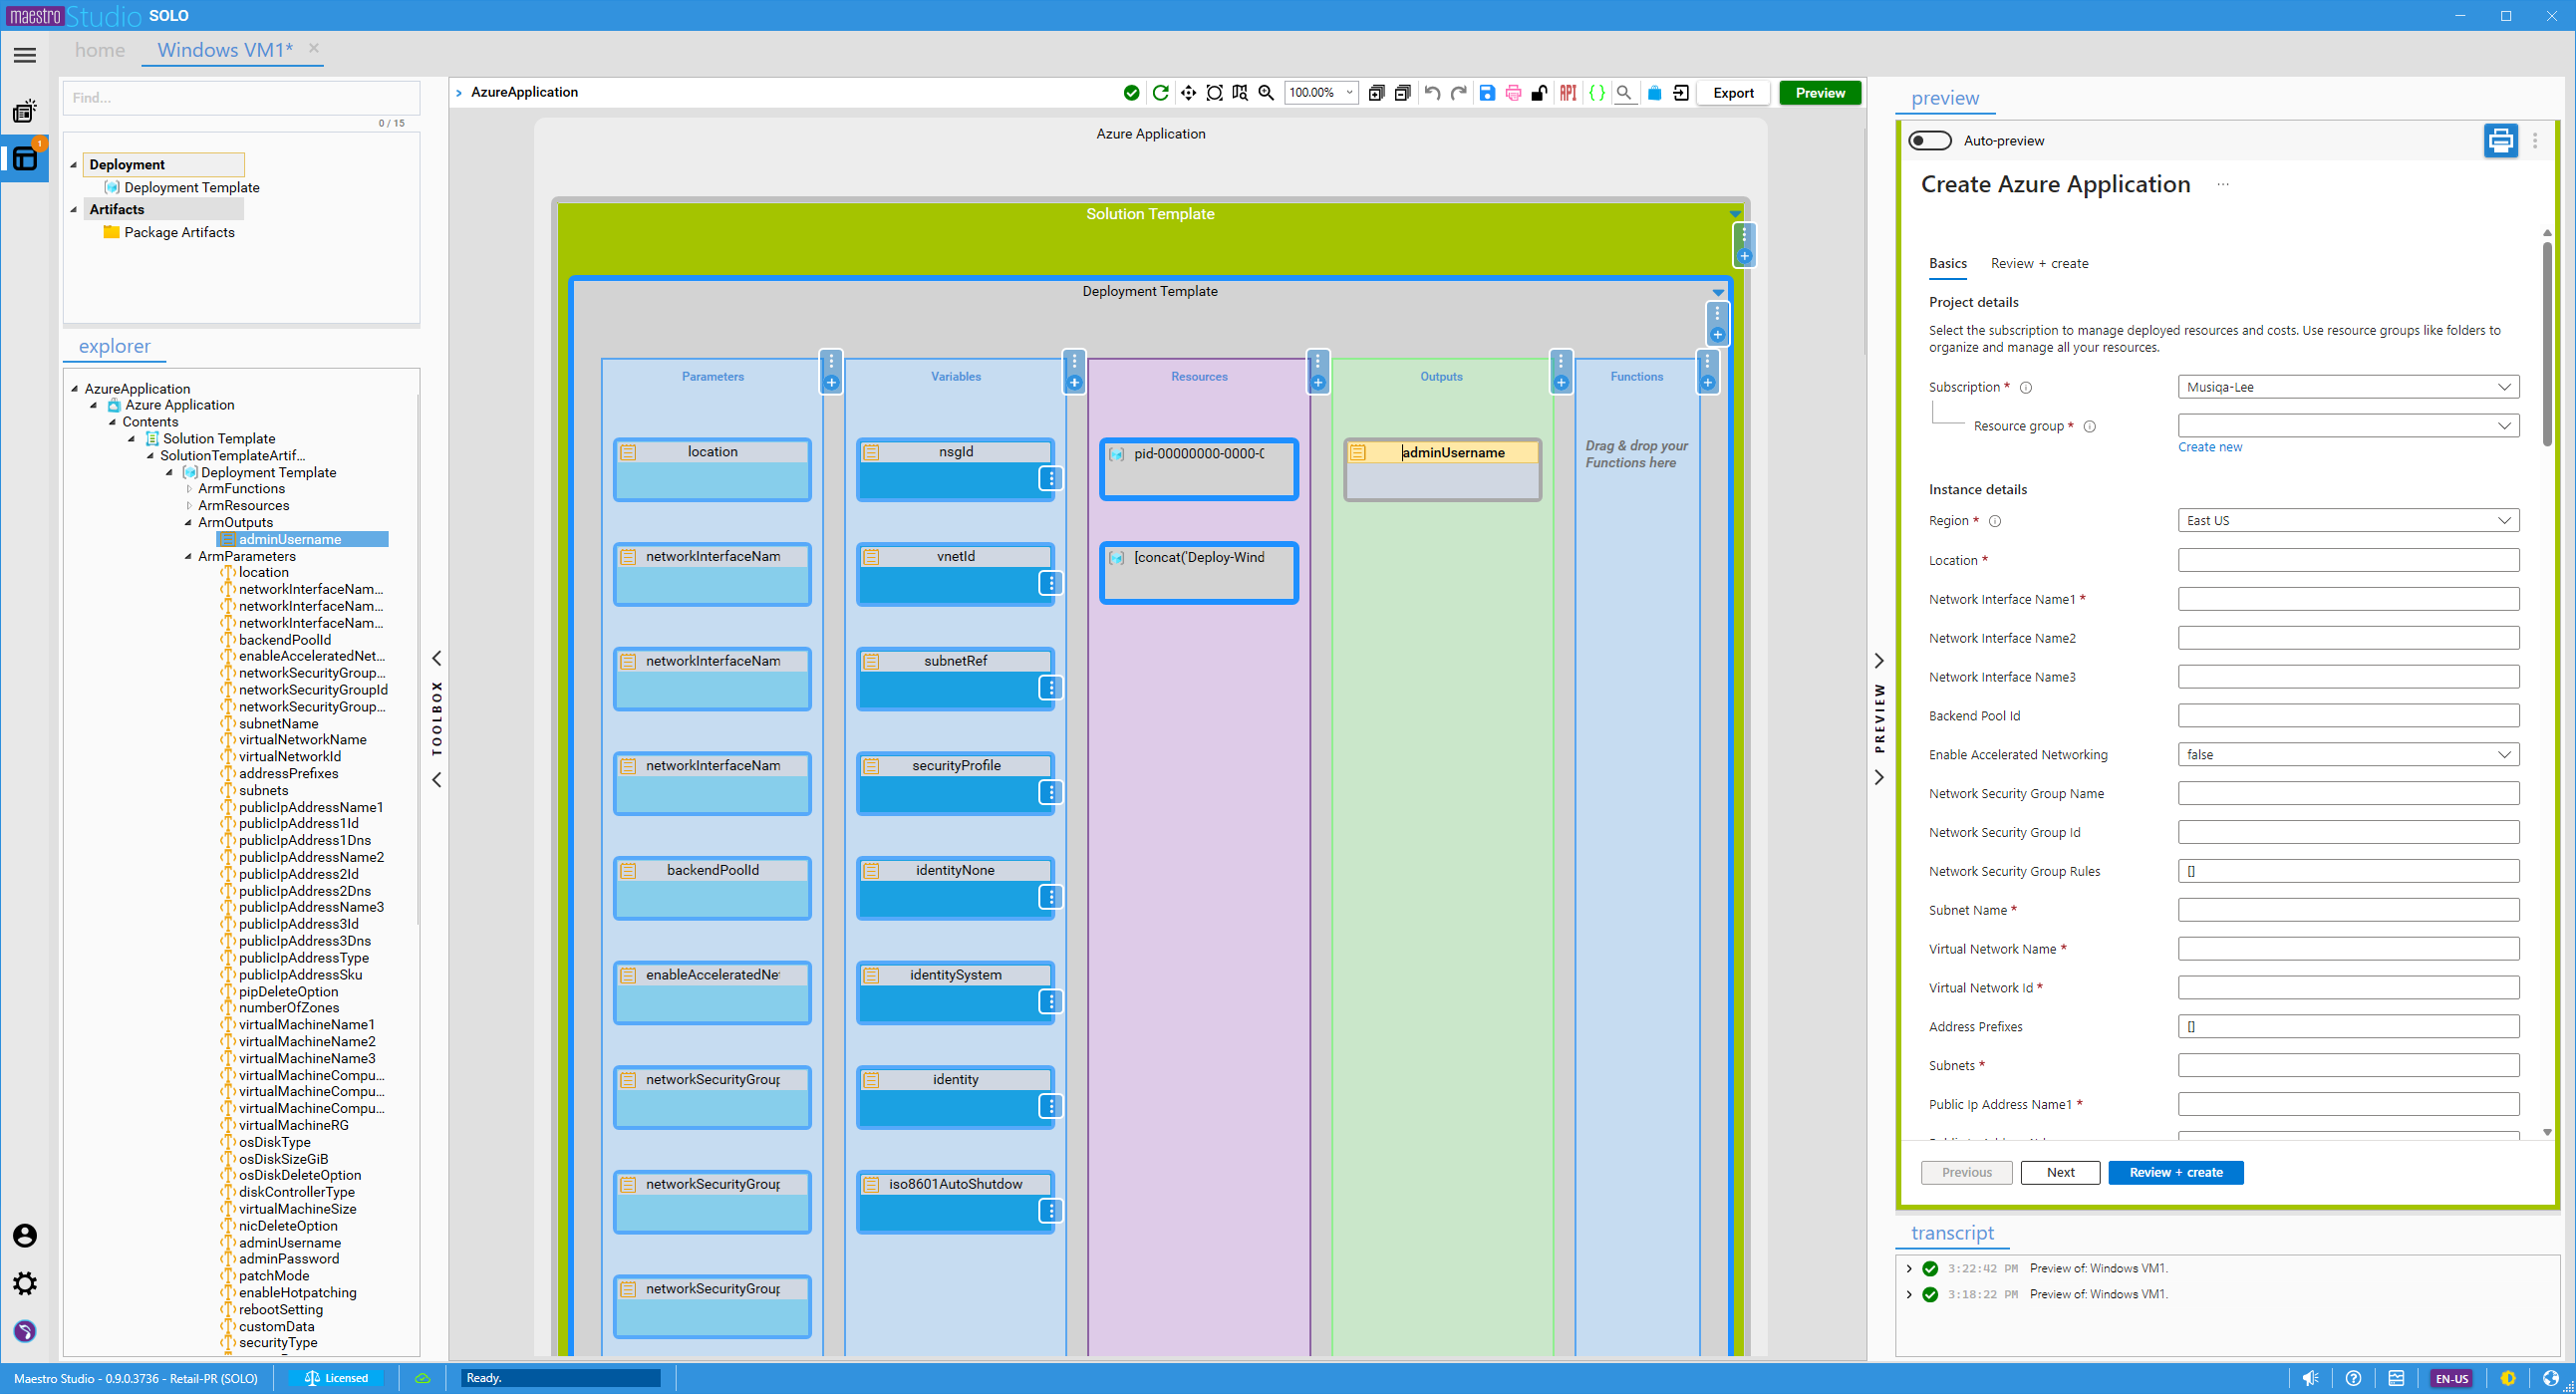Screen dimensions: 2576x1394
Task: Click the zoom-to-fit icon
Action: click(x=1214, y=93)
